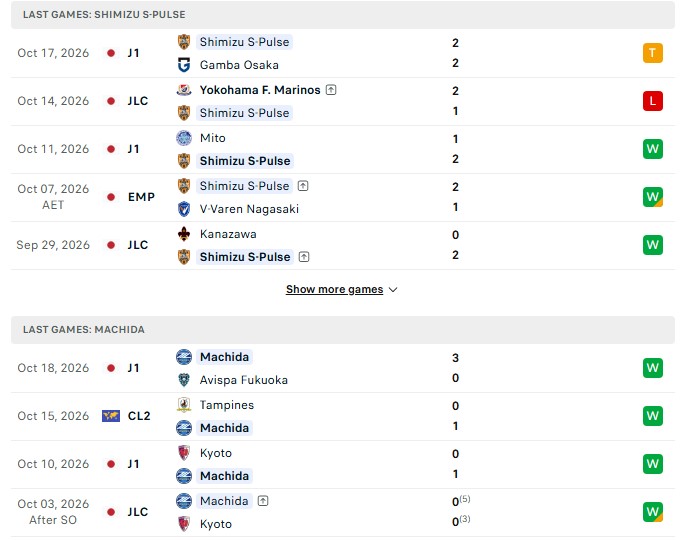
Task: Click the red L result badge
Action: coord(653,101)
